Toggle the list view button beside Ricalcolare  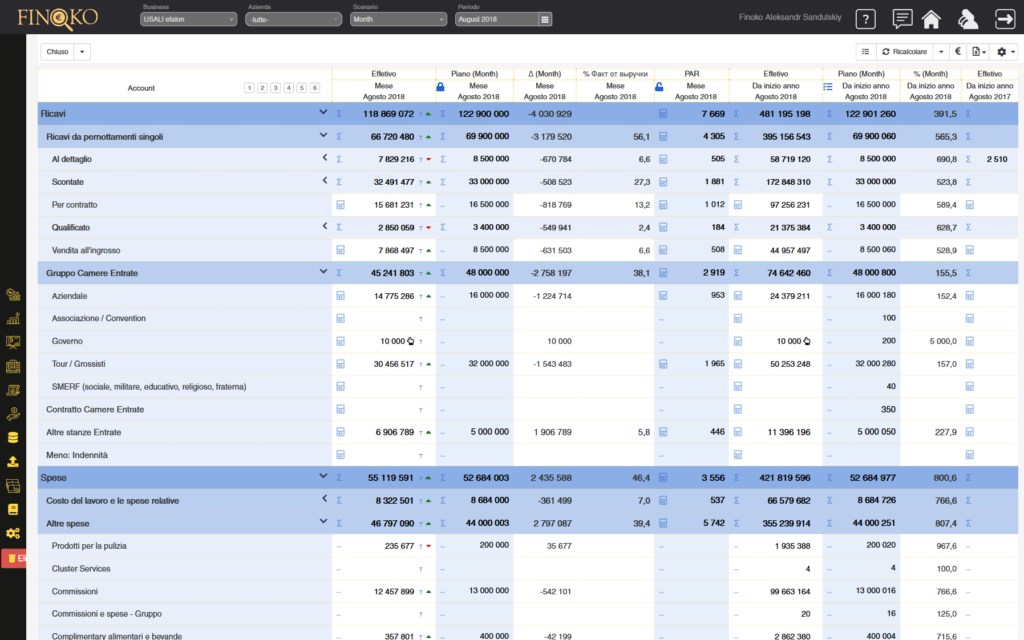[866, 51]
